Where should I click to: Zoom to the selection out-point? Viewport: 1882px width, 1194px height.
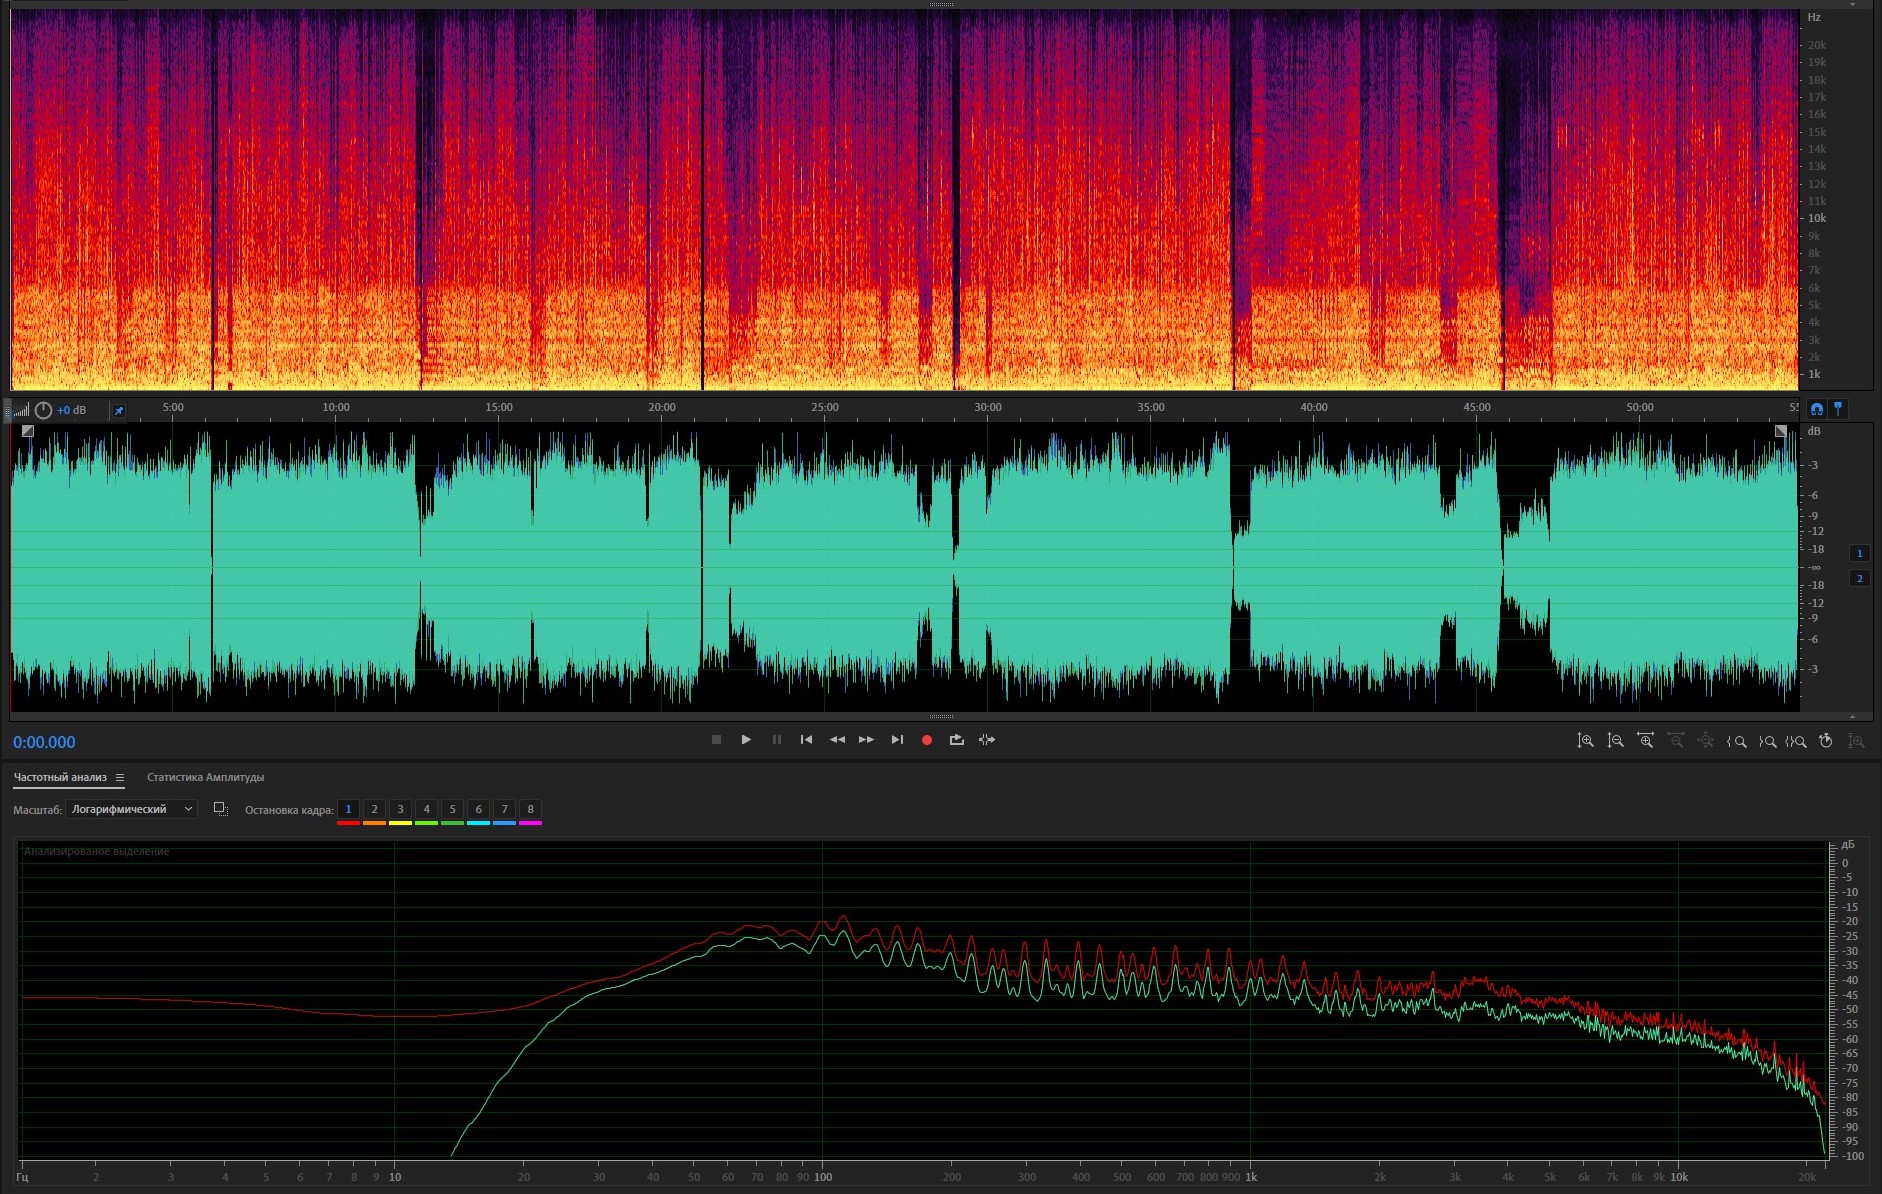[1767, 741]
